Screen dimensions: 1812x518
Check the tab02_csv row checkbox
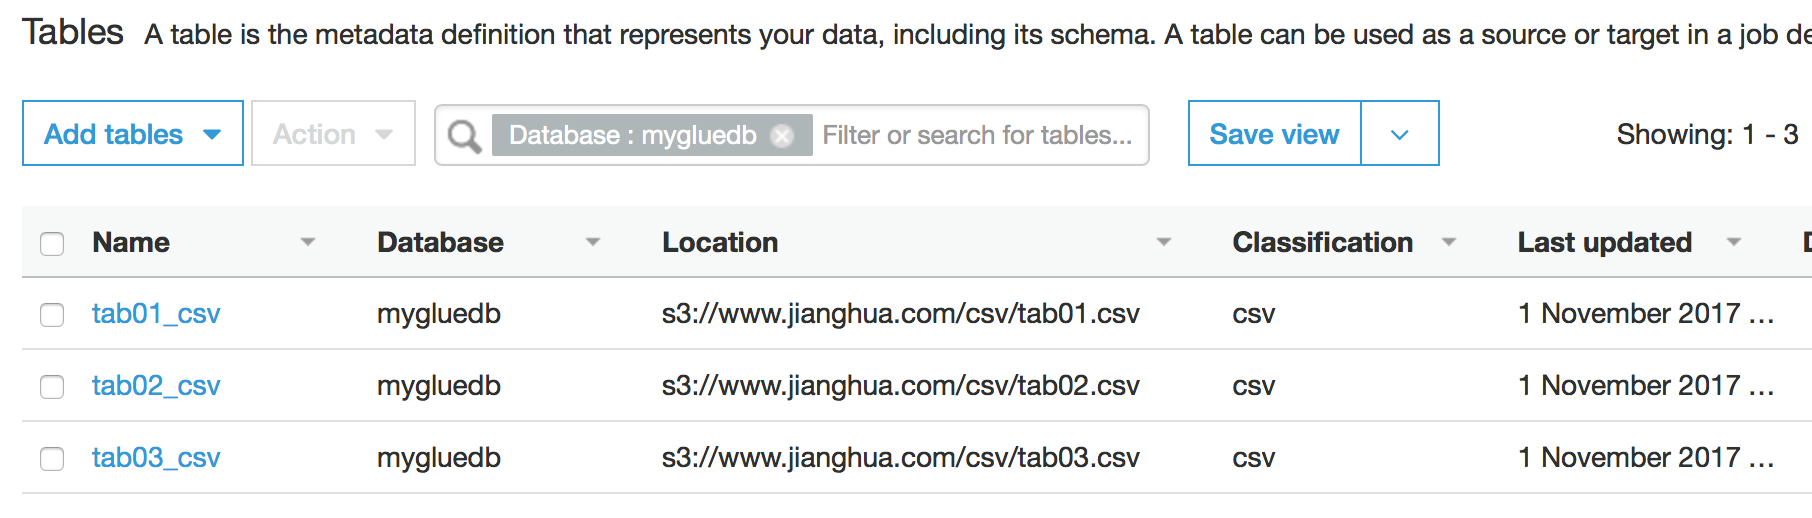point(52,387)
